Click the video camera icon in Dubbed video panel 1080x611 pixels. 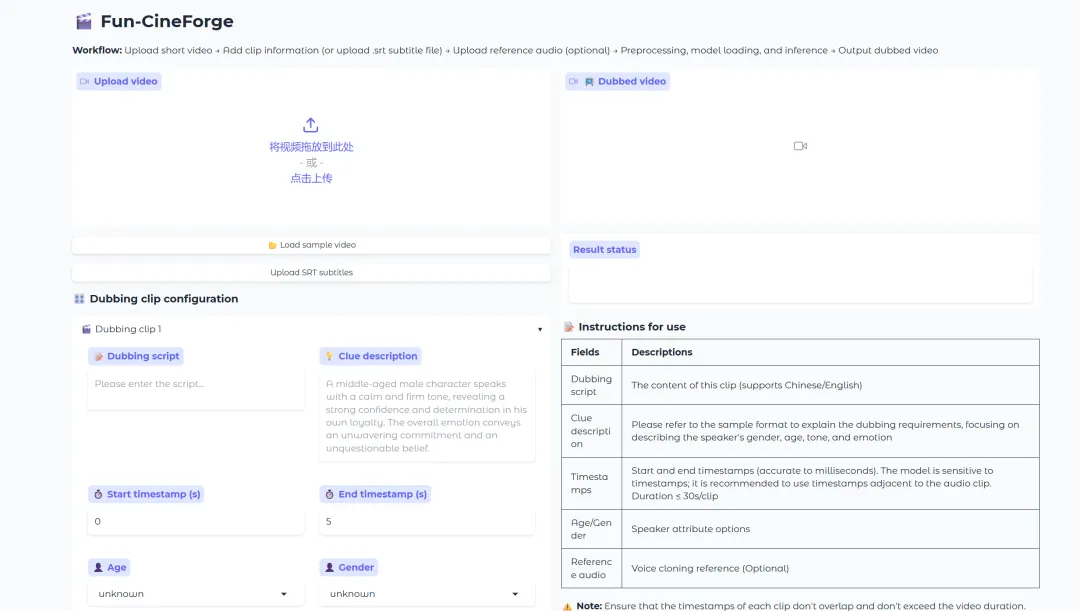click(800, 146)
